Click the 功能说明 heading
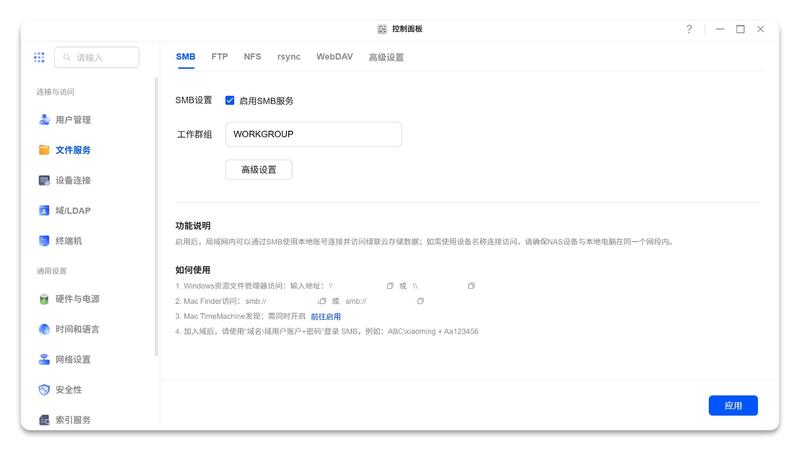 pyautogui.click(x=193, y=226)
